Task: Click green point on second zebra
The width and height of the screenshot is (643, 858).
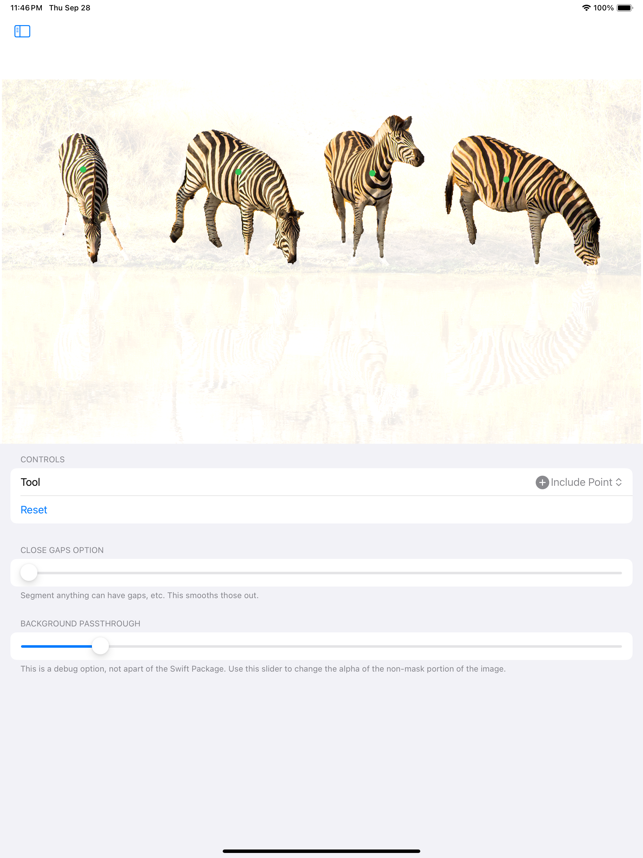Action: click(x=238, y=172)
